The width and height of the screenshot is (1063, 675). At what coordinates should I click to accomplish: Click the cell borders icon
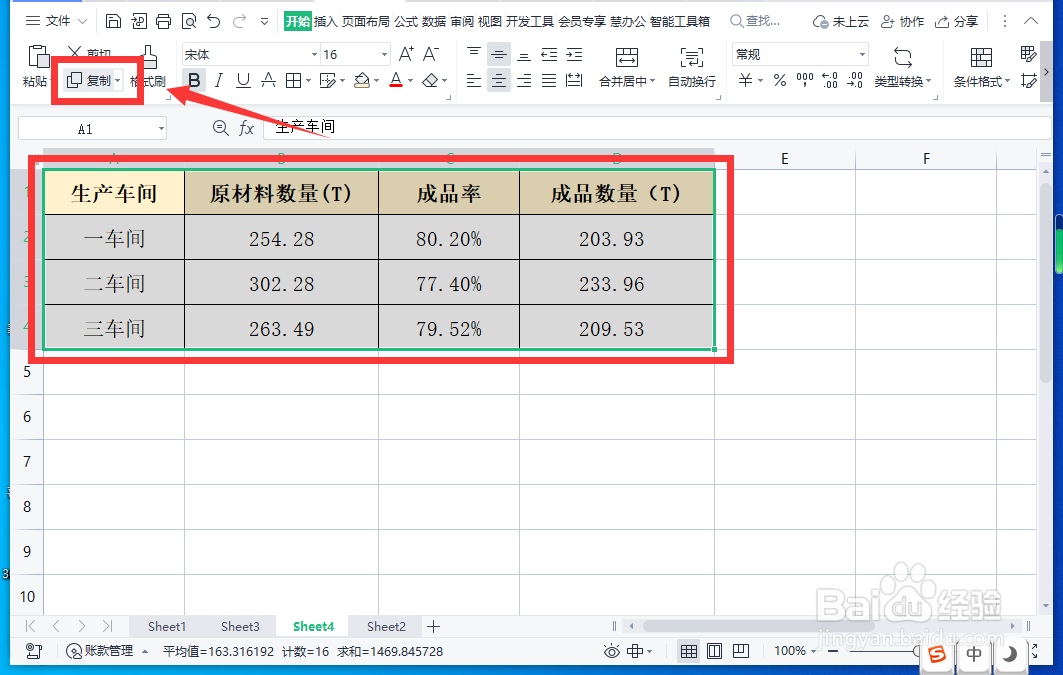(293, 81)
